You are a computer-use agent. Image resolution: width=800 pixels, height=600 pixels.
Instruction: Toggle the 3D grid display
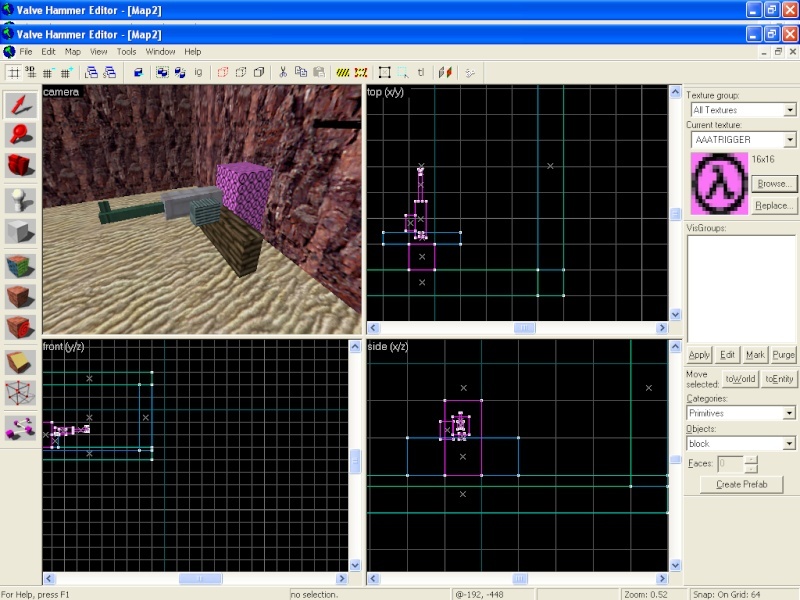click(x=31, y=72)
